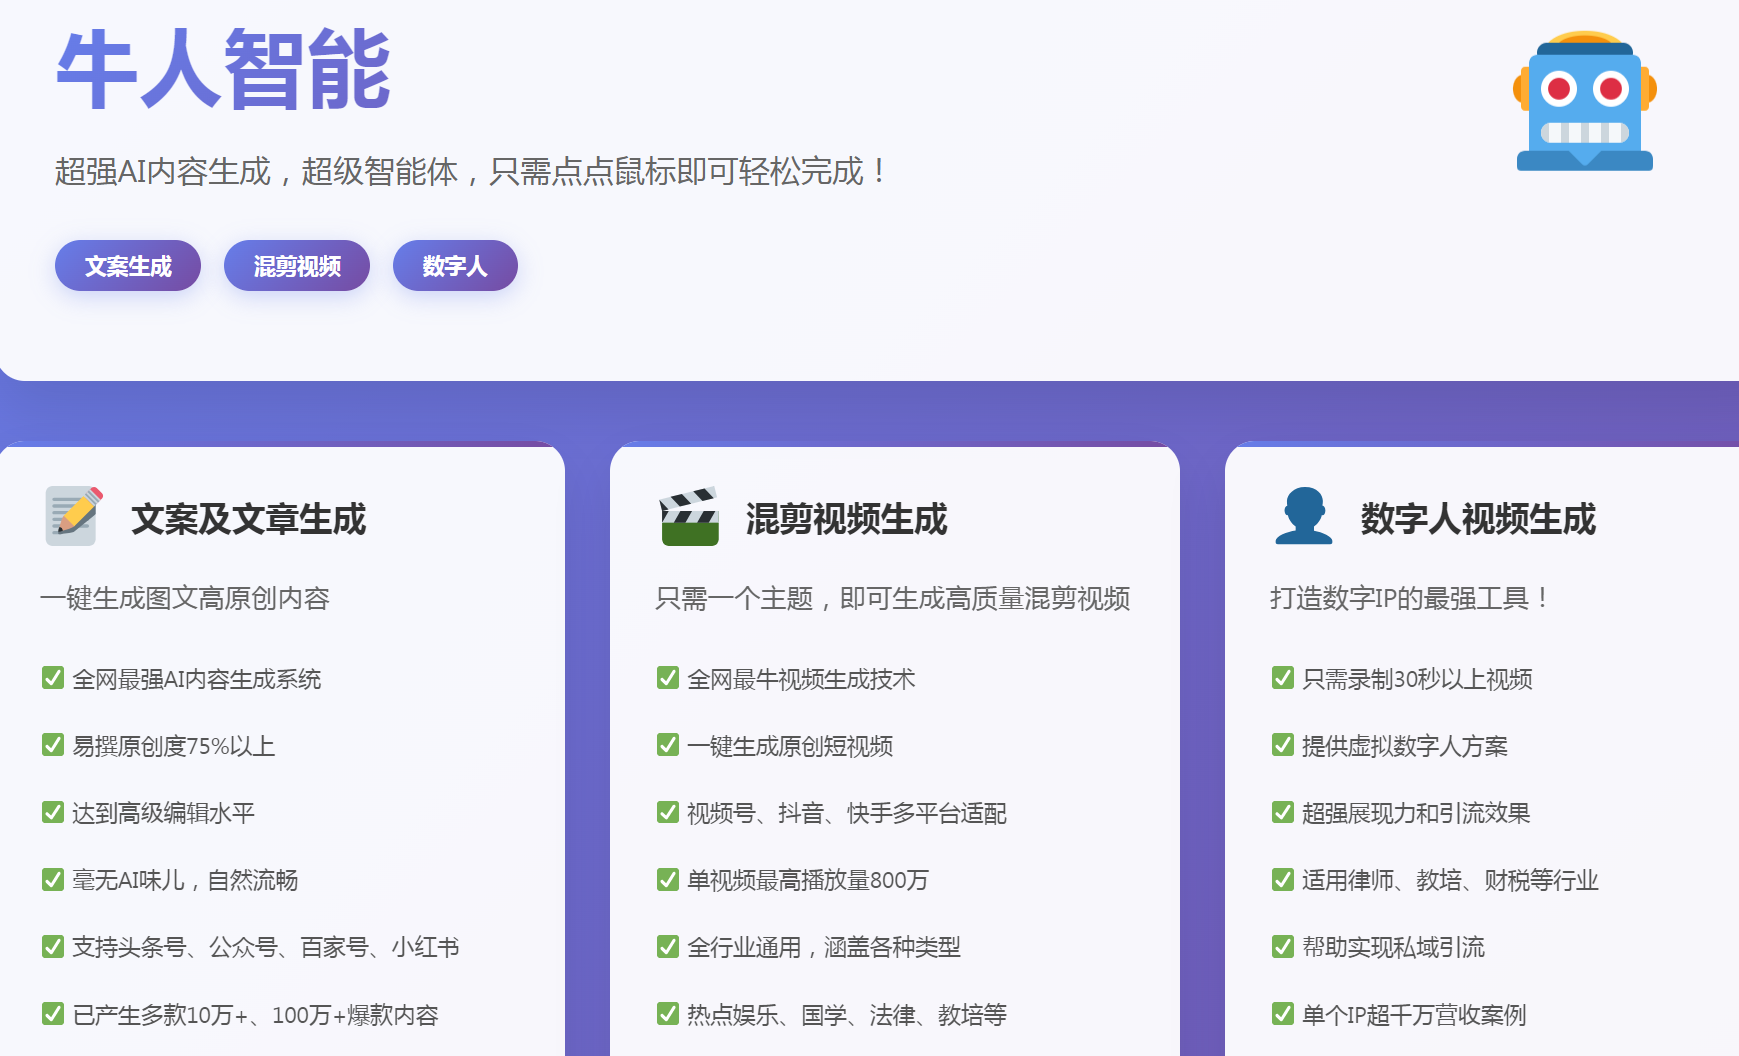Click the checkmark beside 只需录制30秒以上视频
The width and height of the screenshot is (1739, 1056).
point(1283,678)
